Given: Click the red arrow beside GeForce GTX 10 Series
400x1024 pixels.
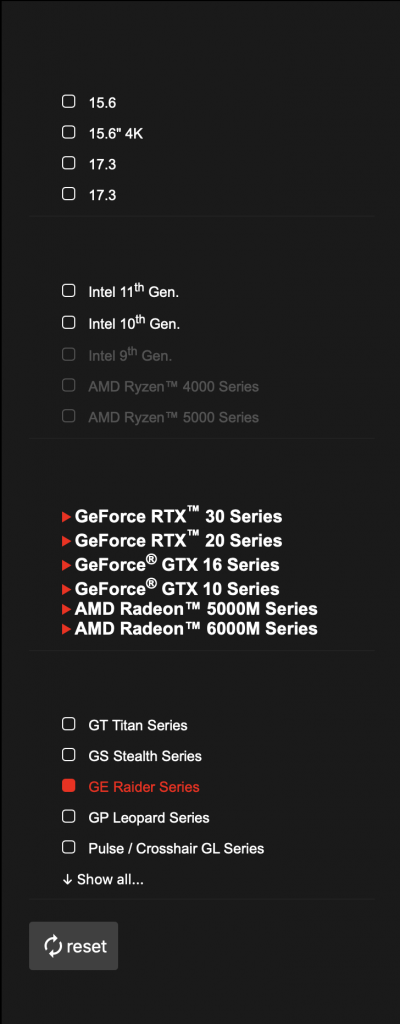Looking at the screenshot, I should [66, 590].
